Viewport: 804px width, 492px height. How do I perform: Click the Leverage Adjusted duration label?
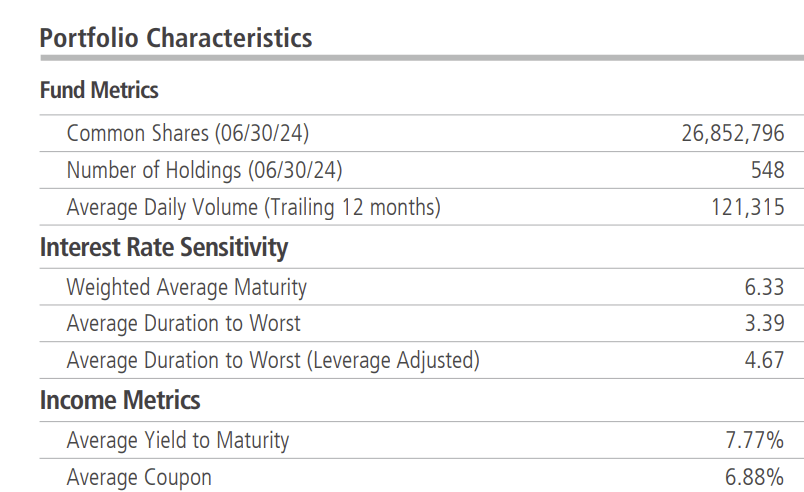click(x=273, y=360)
